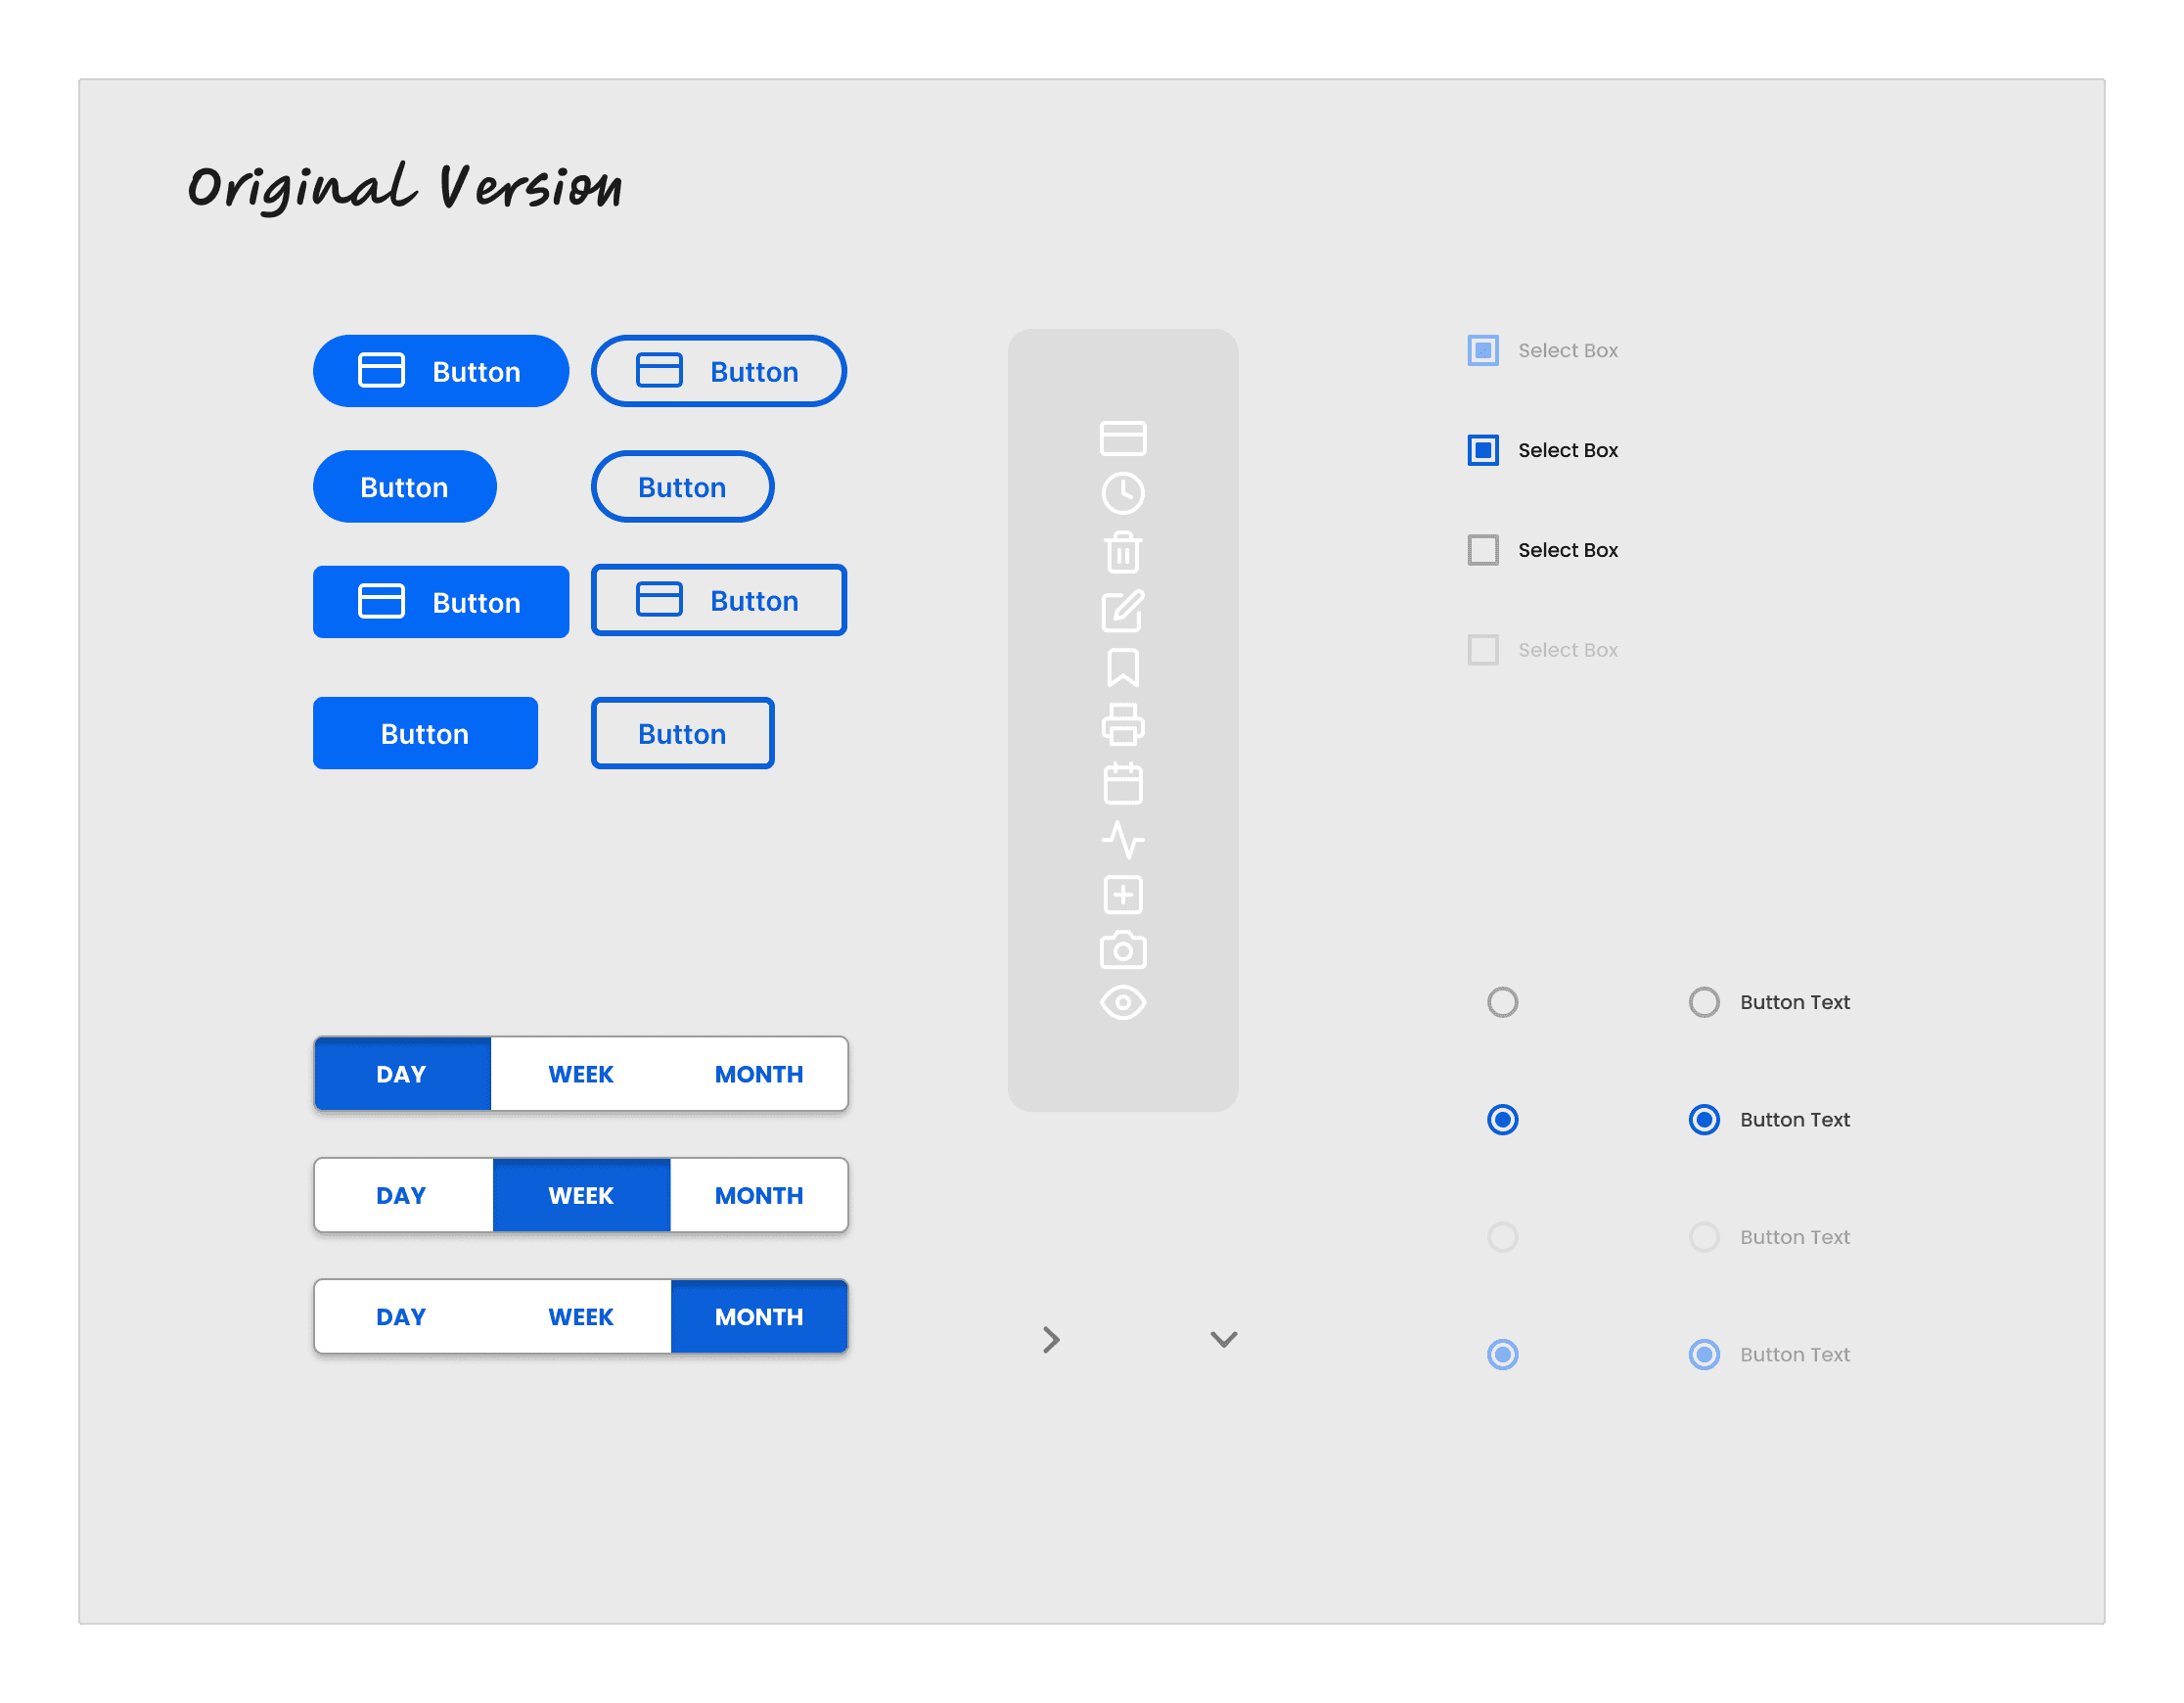The height and width of the screenshot is (1703, 2184).
Task: Uncheck the checked dark blue Select Box
Action: coord(1482,450)
